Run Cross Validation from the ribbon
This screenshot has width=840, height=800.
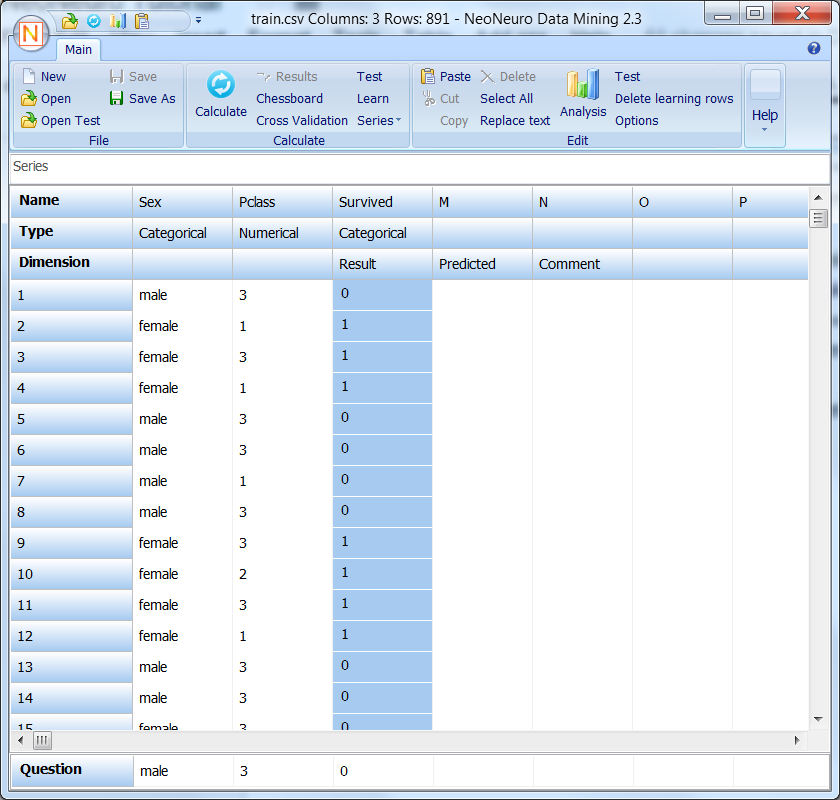[x=302, y=121]
